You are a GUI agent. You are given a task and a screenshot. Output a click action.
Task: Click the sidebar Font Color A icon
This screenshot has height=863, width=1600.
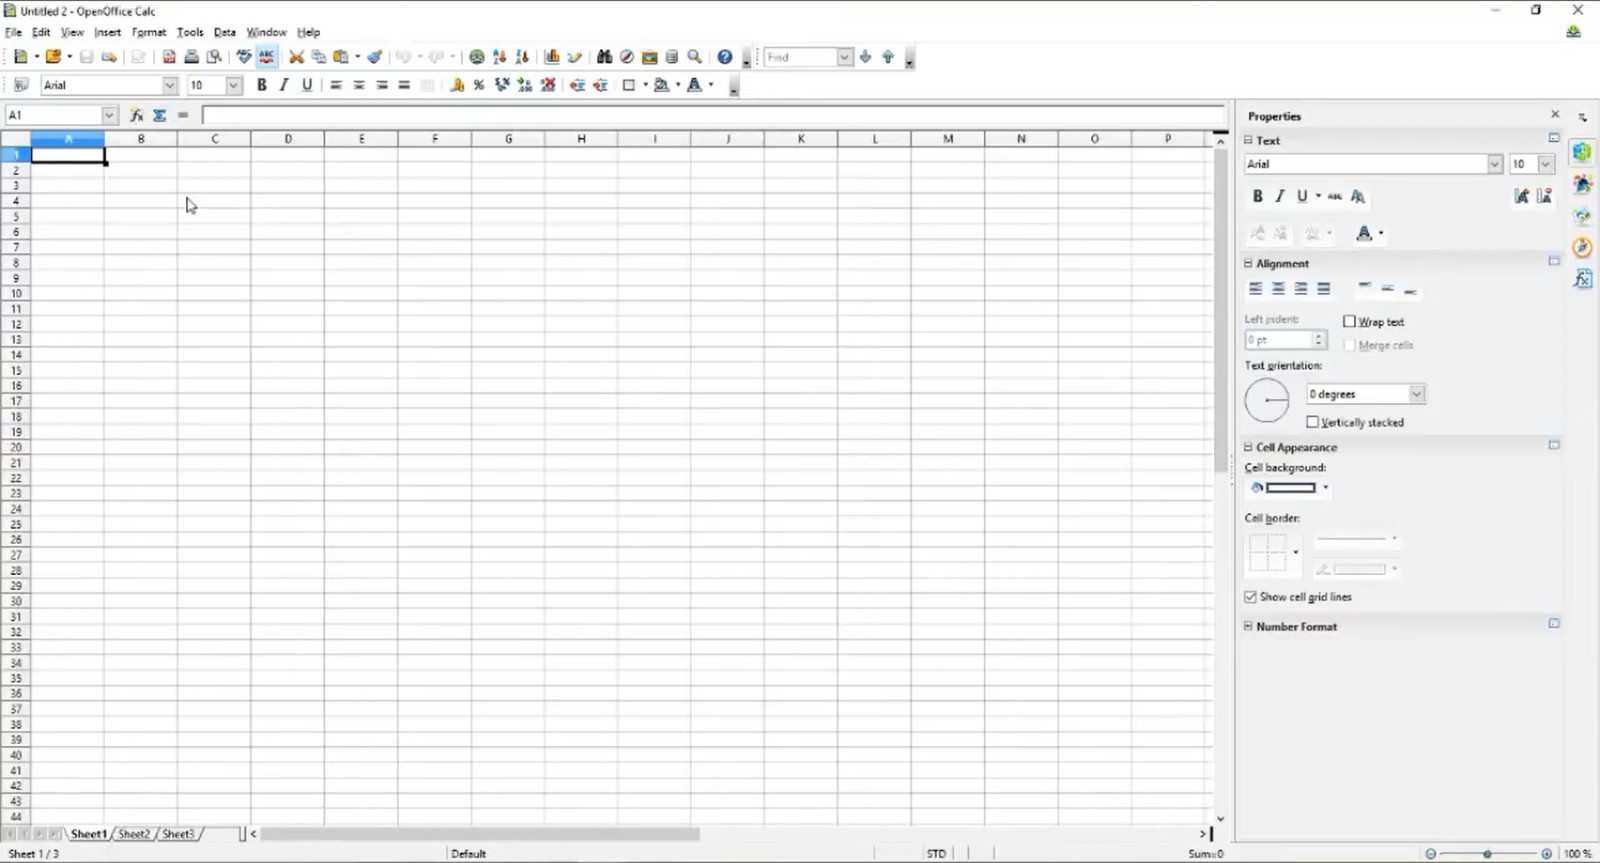point(1364,233)
